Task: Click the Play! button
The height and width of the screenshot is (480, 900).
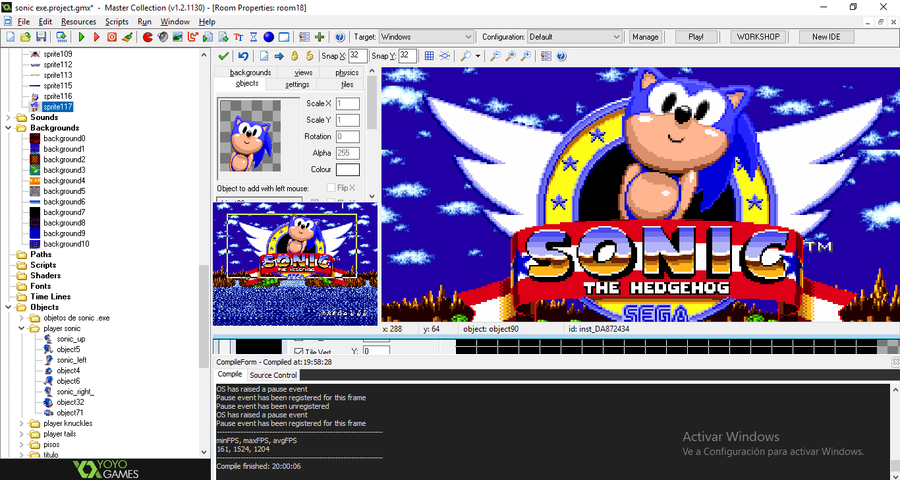Action: [x=696, y=37]
